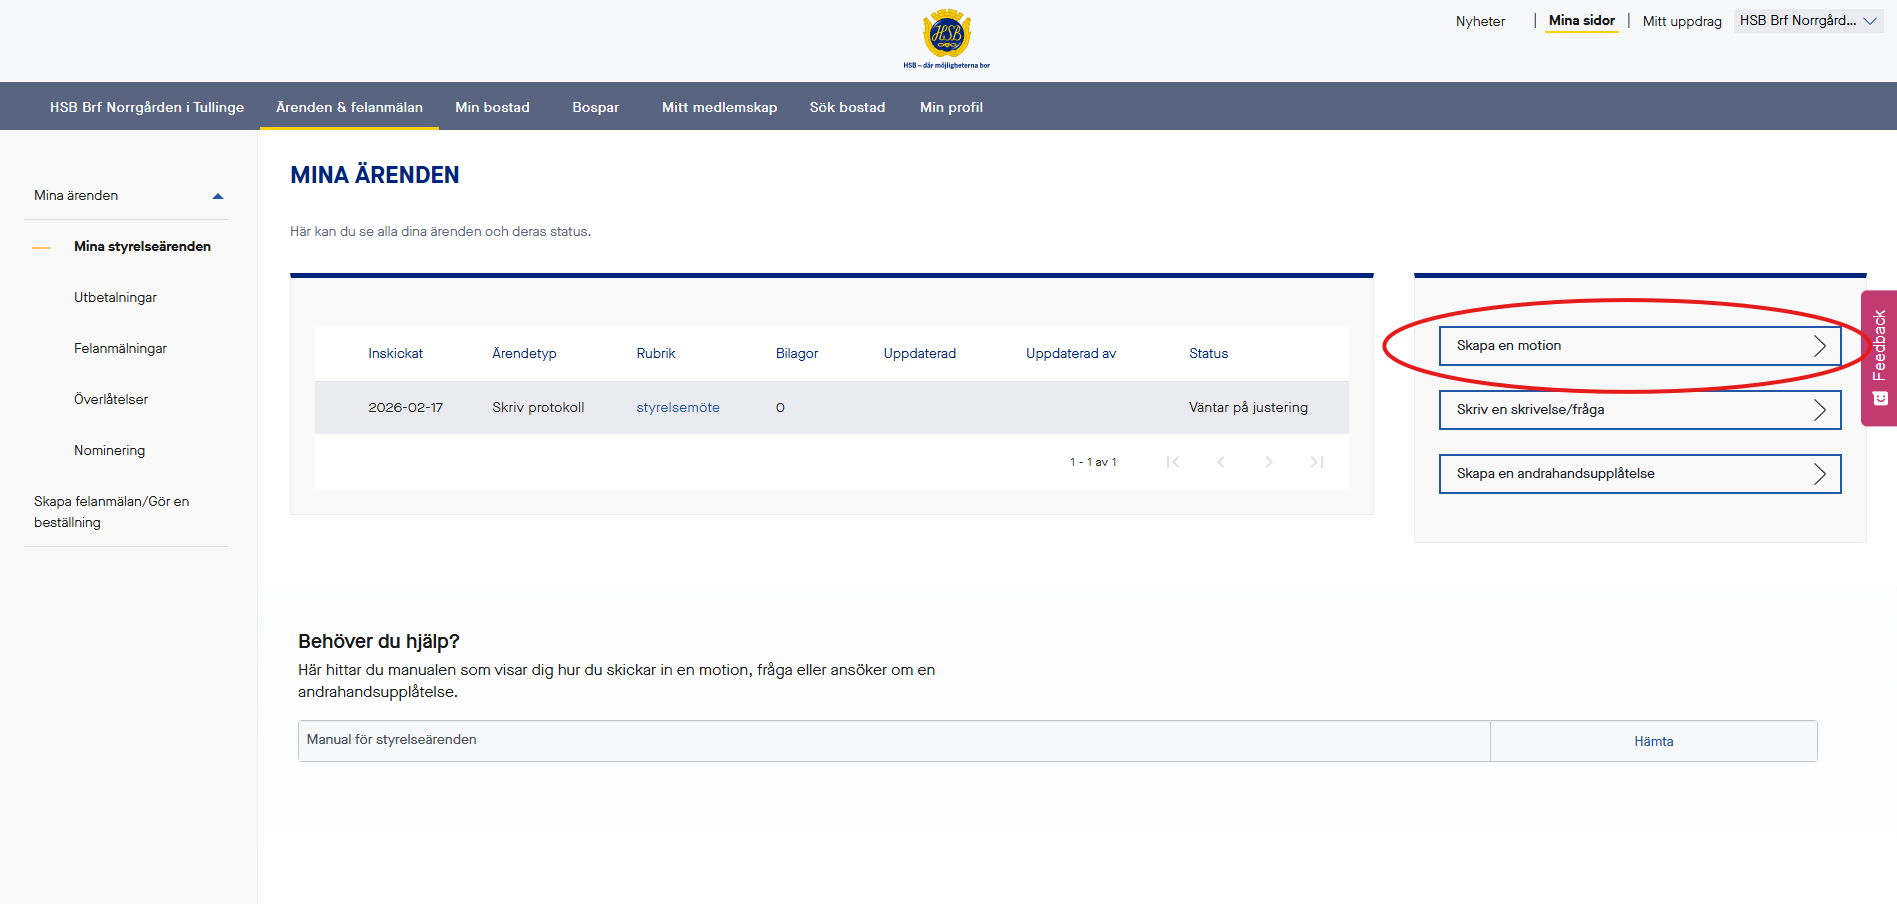Open the pink Feedback side tab
The height and width of the screenshot is (904, 1897).
pos(1879,358)
